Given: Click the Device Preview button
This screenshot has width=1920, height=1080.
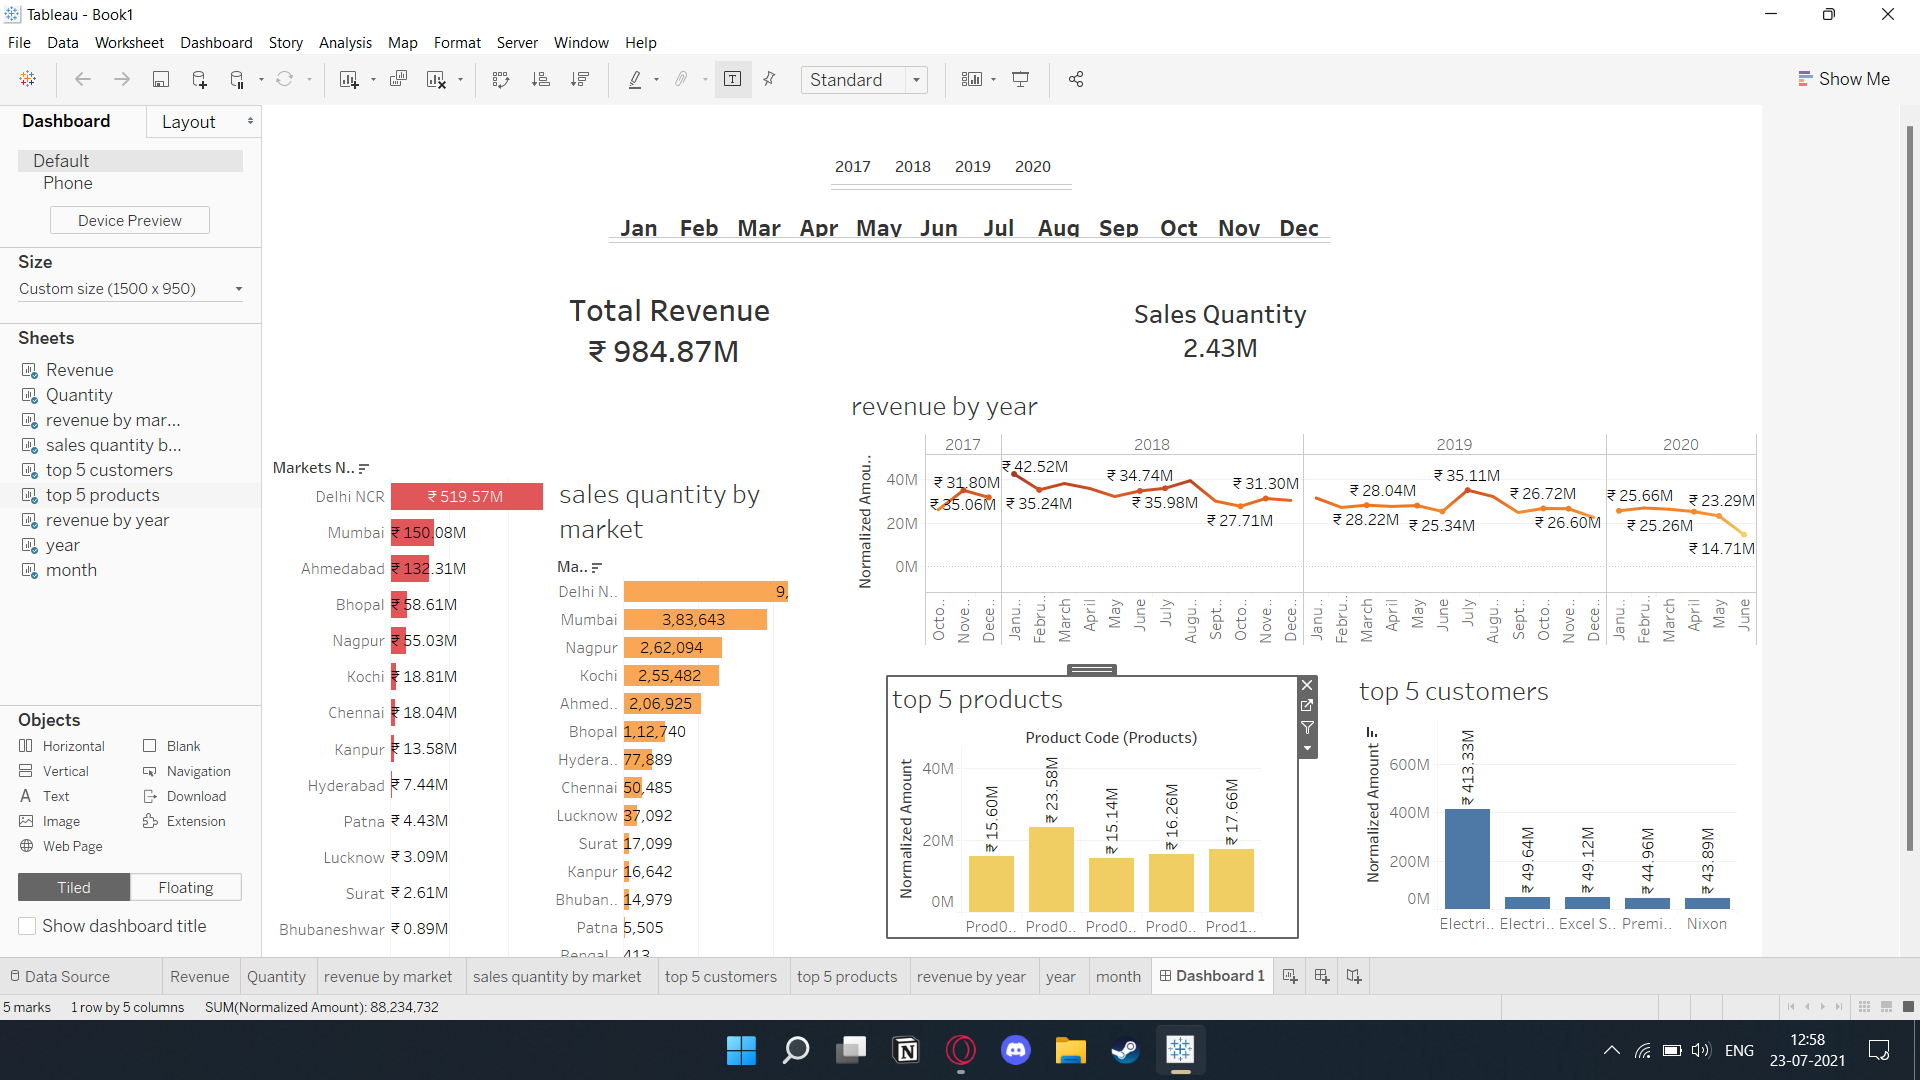Looking at the screenshot, I should pyautogui.click(x=129, y=220).
